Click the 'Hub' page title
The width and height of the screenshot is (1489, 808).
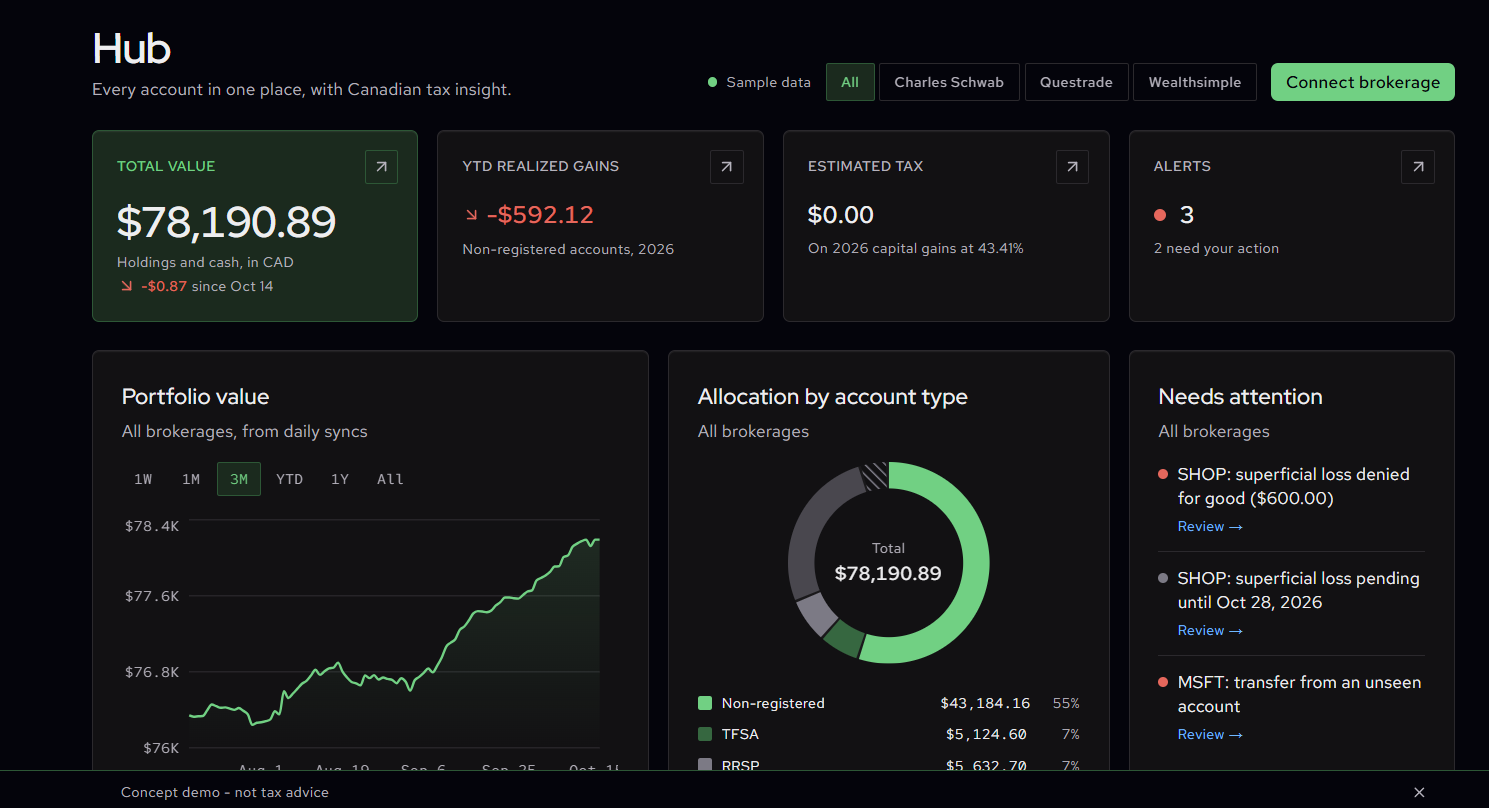click(132, 48)
